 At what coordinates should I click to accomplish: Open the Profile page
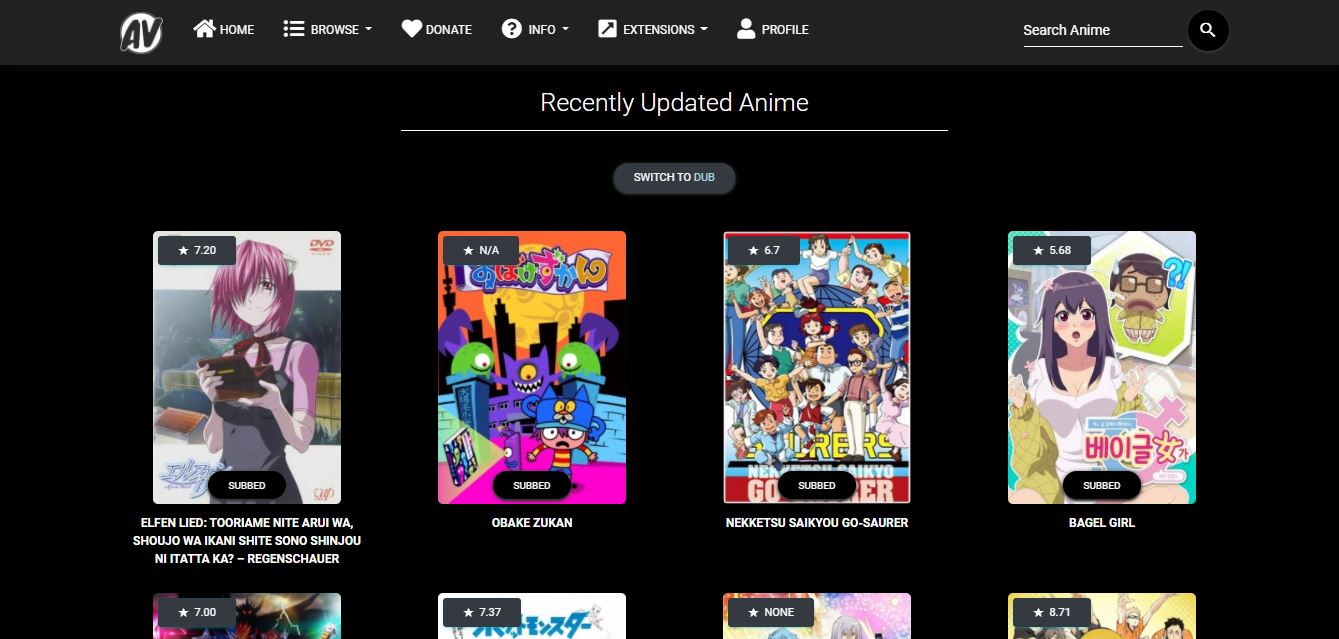click(x=773, y=29)
